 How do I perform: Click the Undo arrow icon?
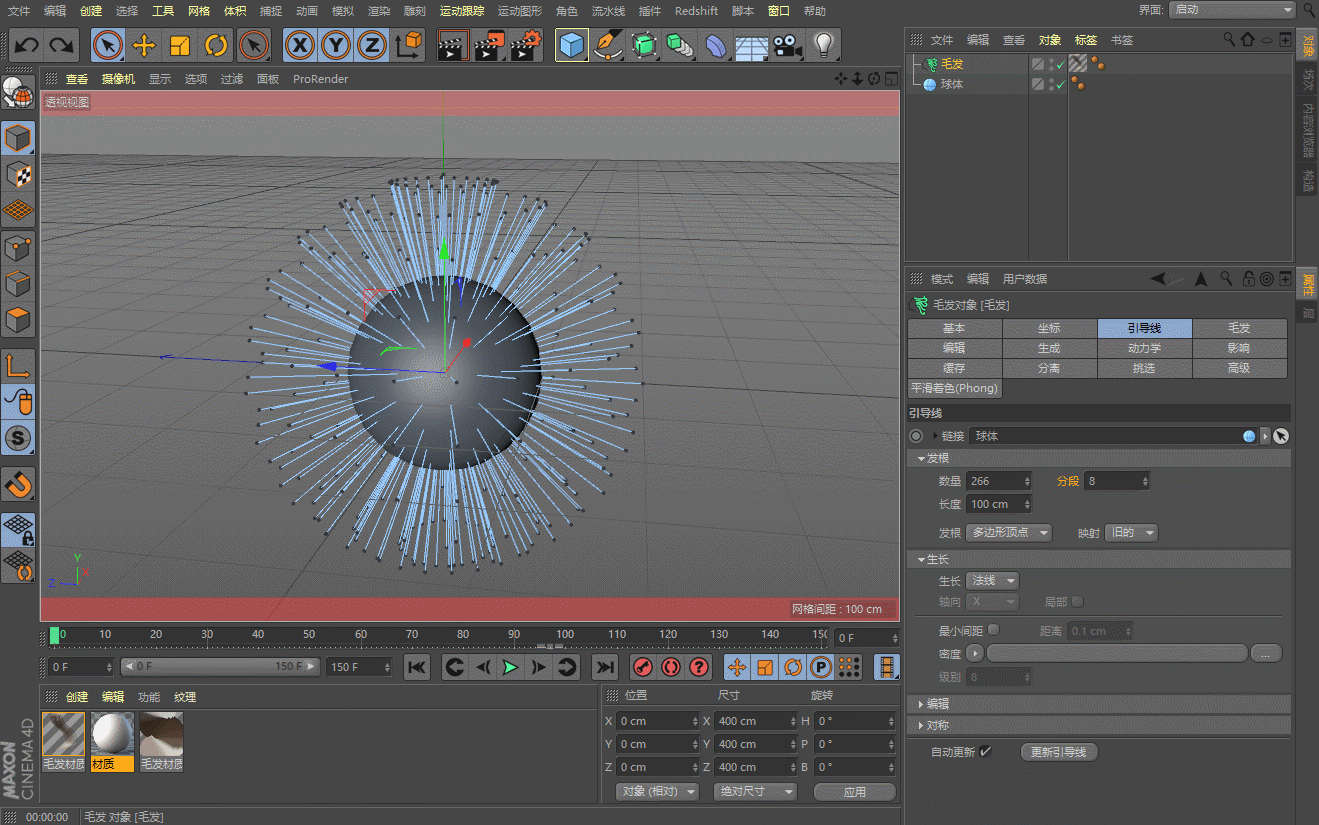click(x=27, y=45)
